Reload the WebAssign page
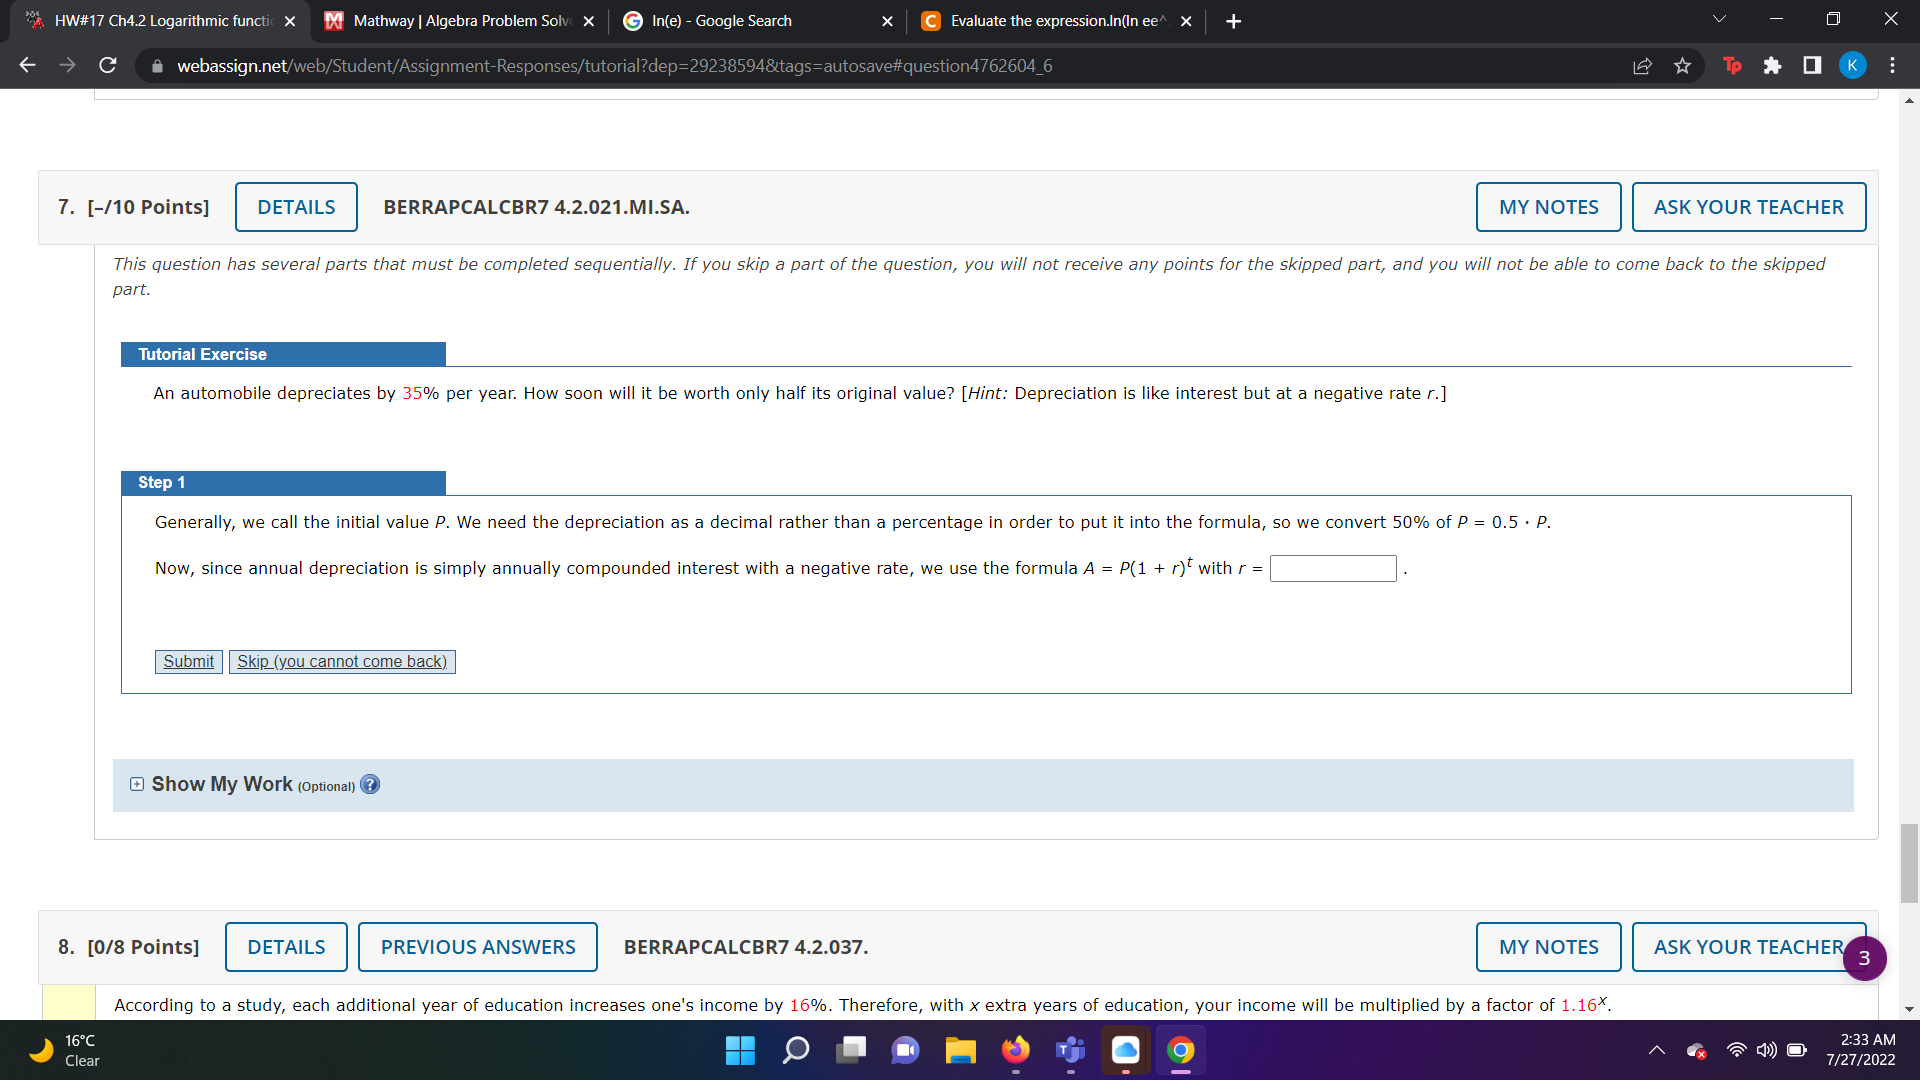 107,65
